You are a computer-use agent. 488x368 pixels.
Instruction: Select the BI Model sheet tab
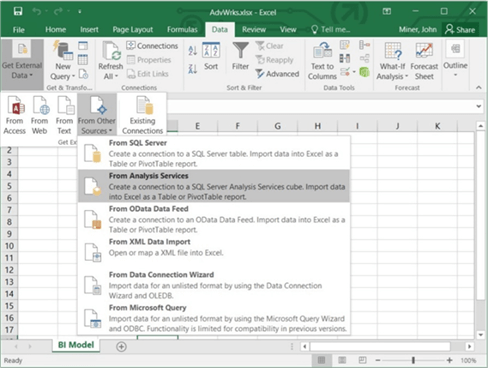tap(76, 345)
